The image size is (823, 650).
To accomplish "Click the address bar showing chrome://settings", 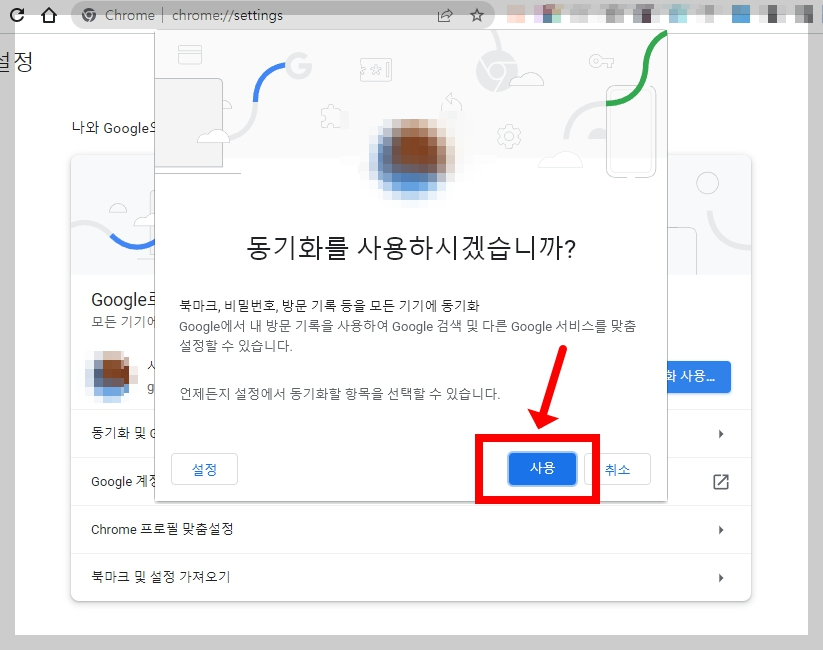I will [x=250, y=15].
